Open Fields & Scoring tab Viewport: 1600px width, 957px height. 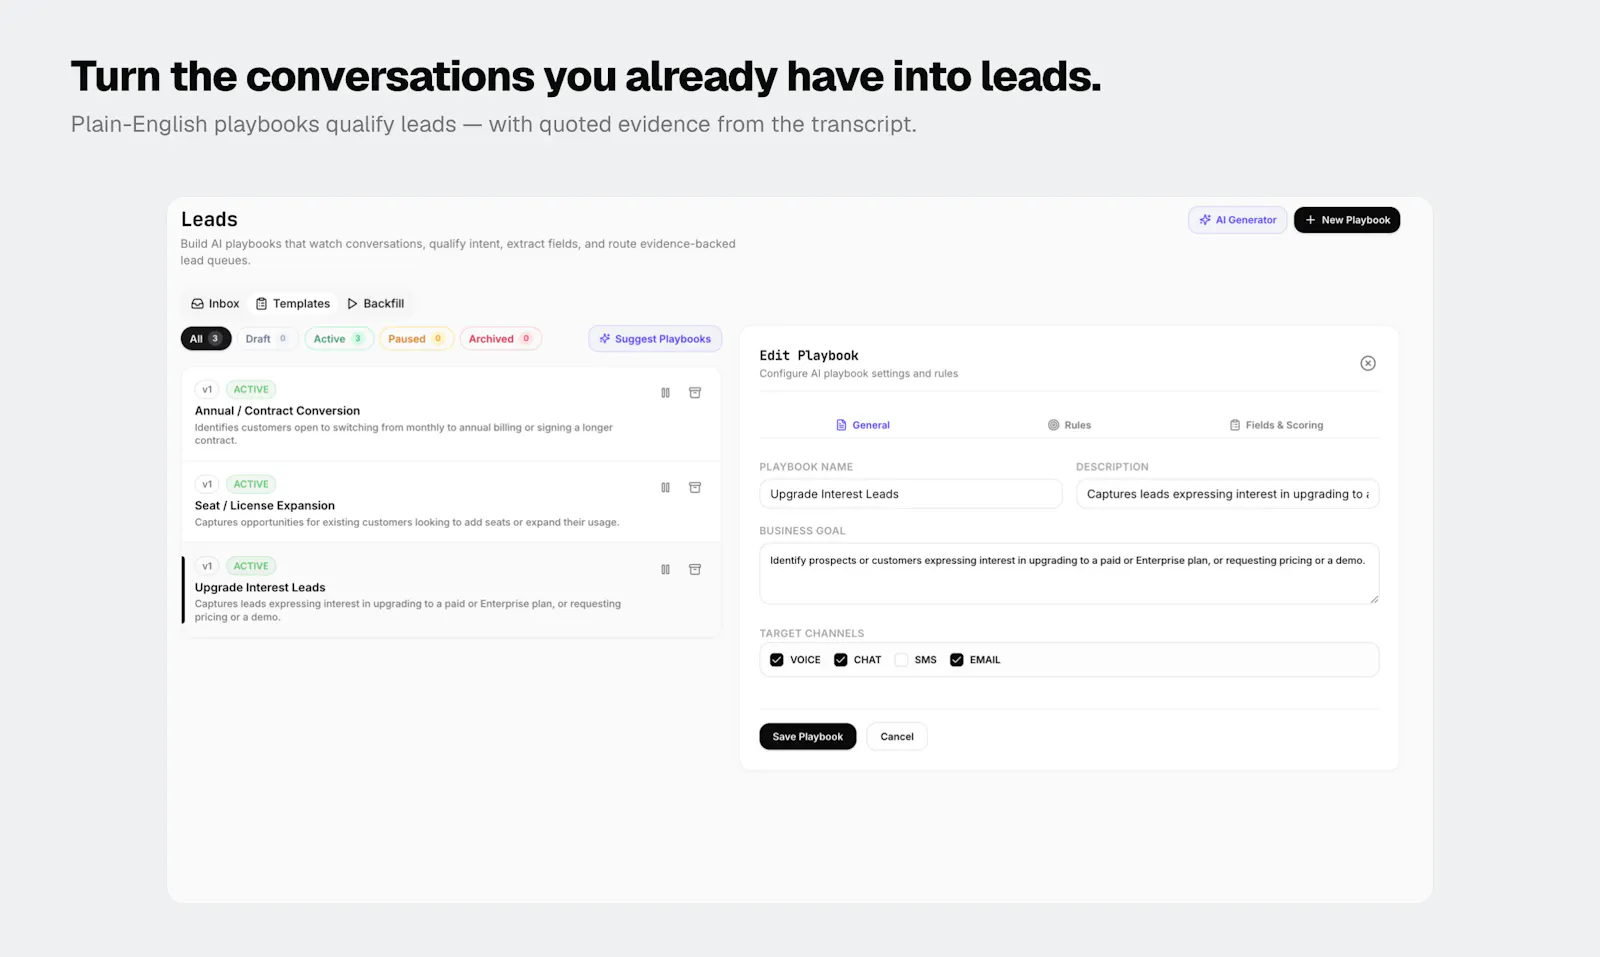pos(1276,425)
